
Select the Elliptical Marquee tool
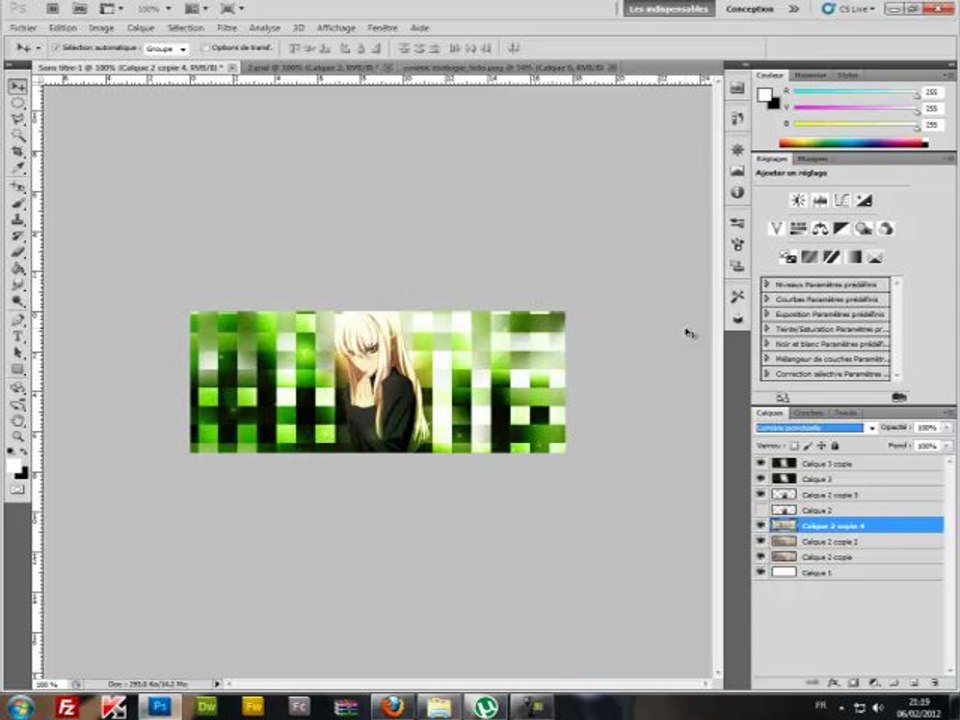pyautogui.click(x=18, y=103)
